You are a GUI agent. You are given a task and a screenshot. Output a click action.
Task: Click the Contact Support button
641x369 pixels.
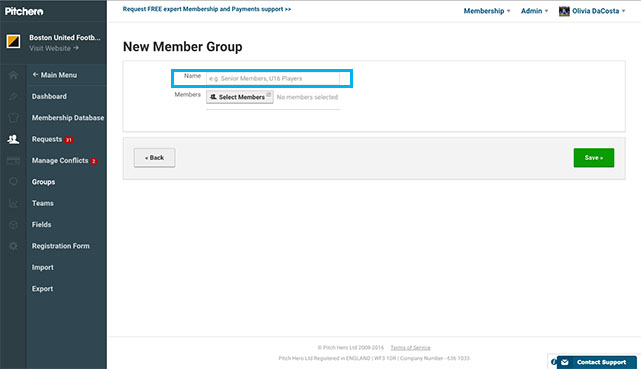pyautogui.click(x=597, y=362)
